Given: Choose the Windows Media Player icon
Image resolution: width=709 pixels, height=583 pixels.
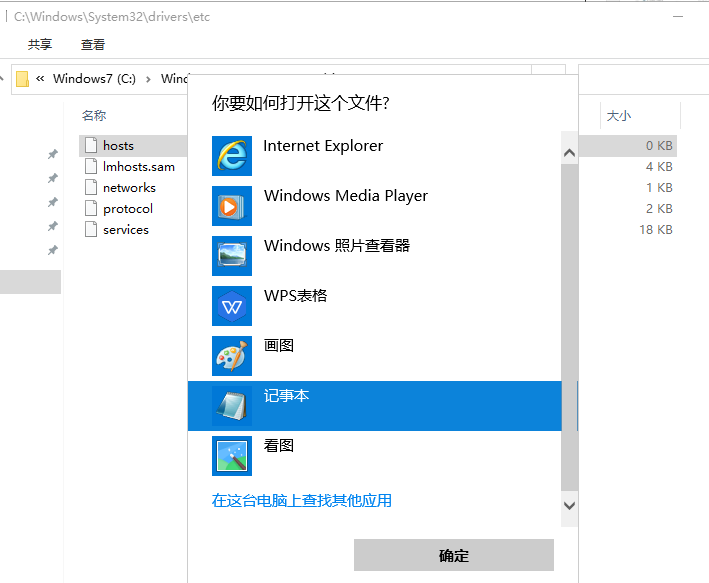Looking at the screenshot, I should tap(232, 206).
